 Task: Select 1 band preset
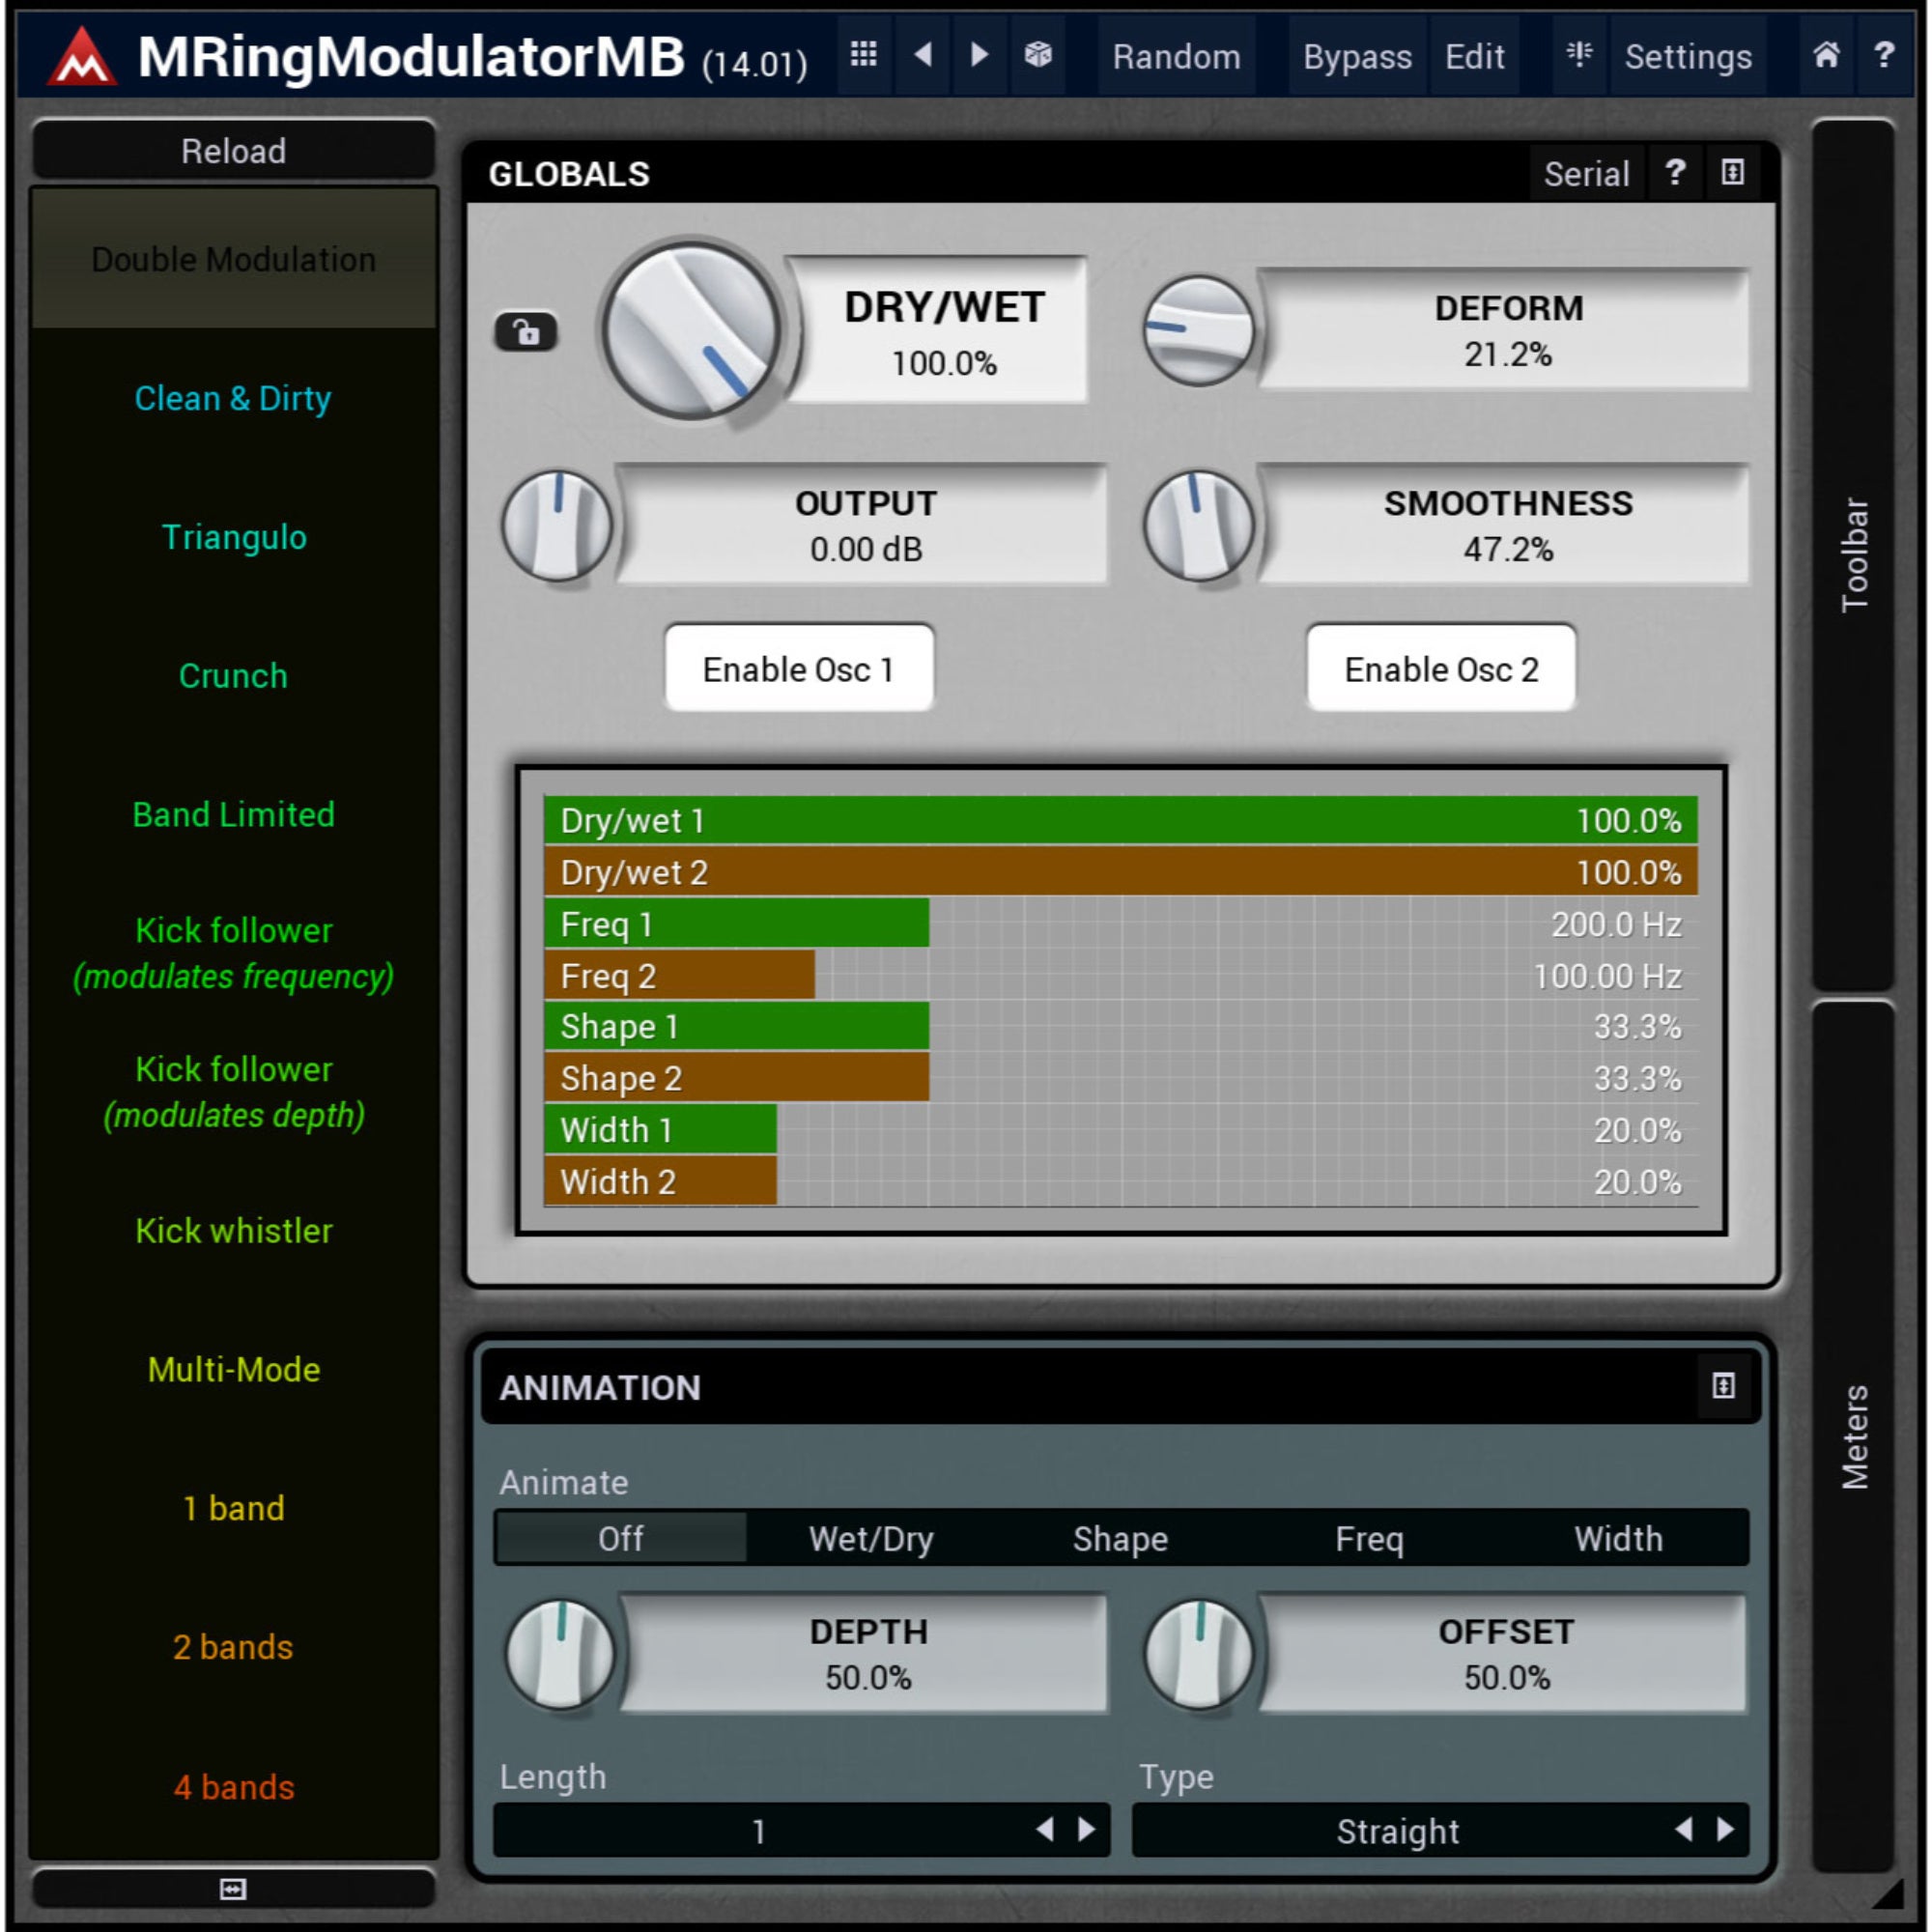click(234, 1508)
